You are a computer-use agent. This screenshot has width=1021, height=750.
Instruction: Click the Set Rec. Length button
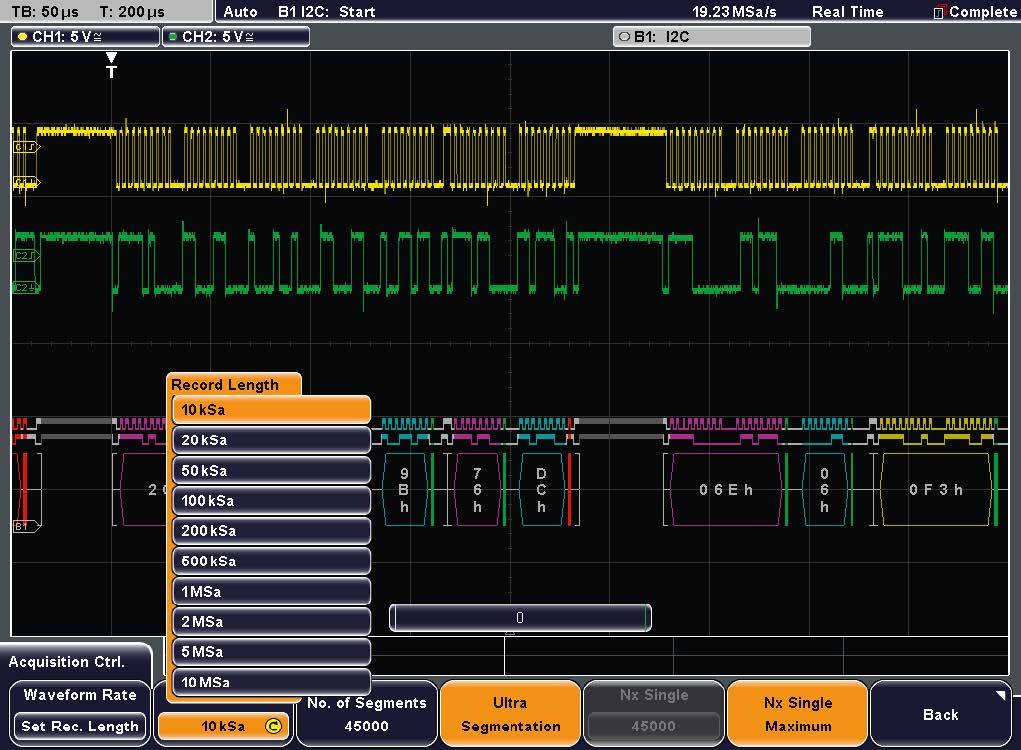point(80,726)
